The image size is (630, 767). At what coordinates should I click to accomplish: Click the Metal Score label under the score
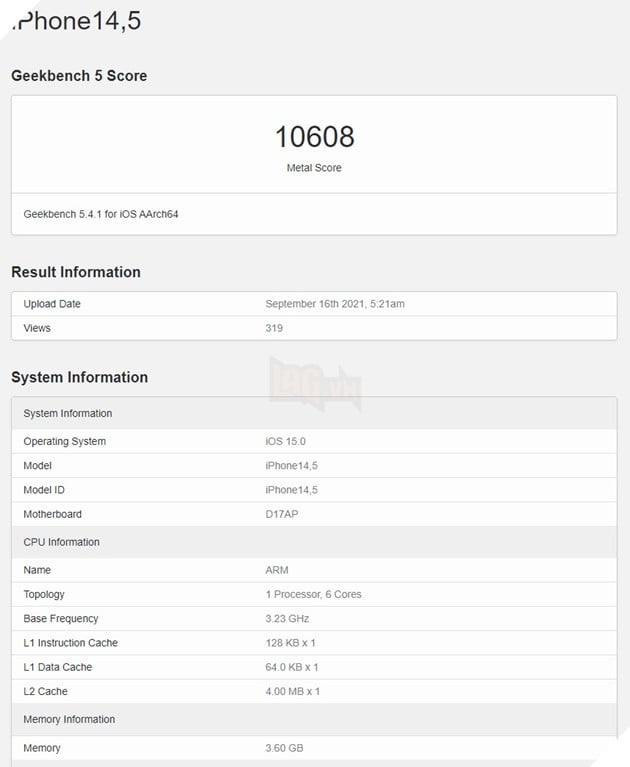pos(314,168)
